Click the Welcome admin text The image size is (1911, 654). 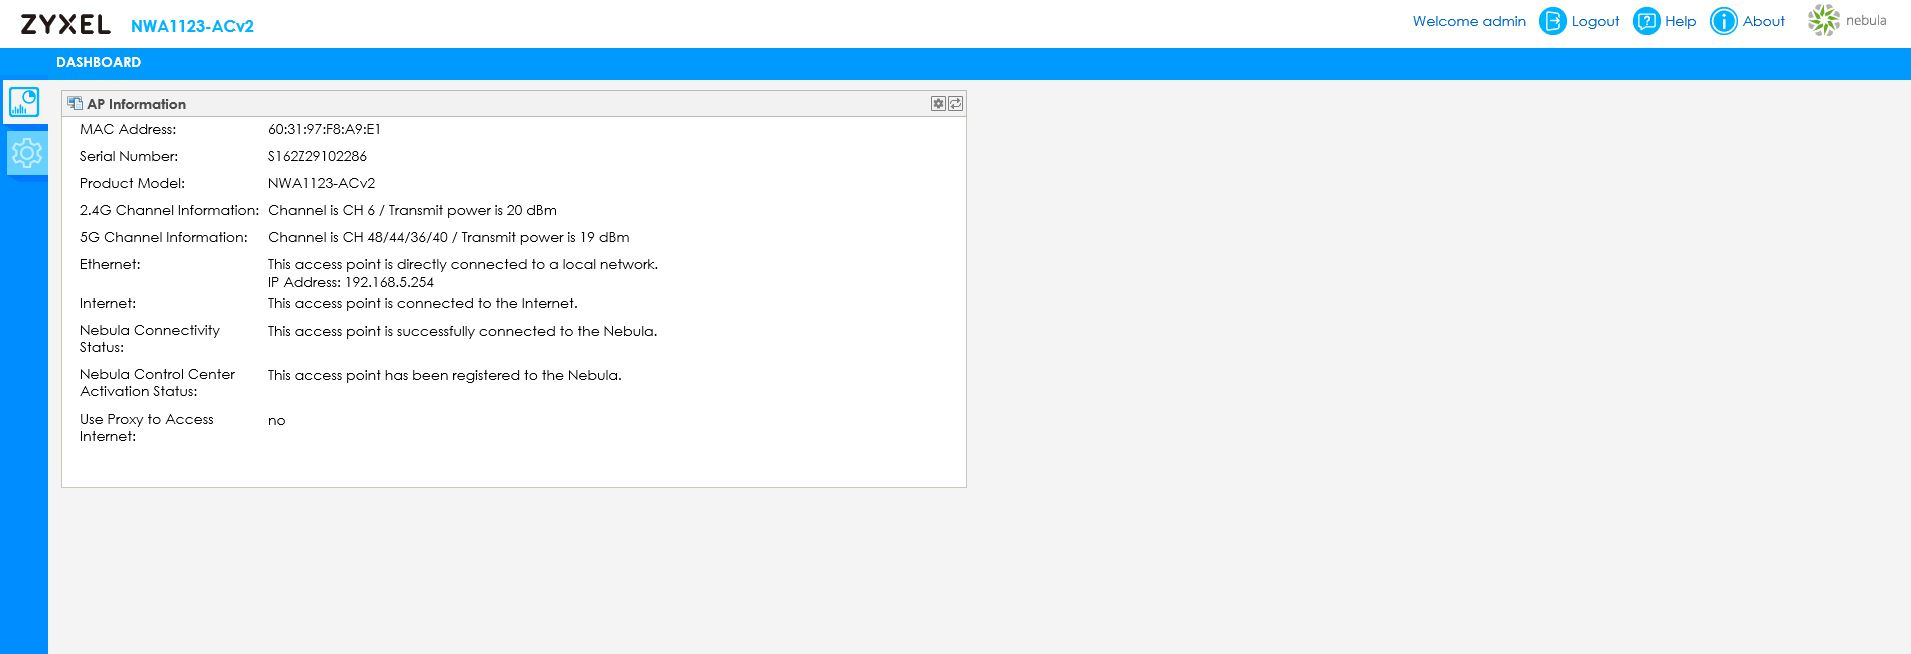(1469, 21)
